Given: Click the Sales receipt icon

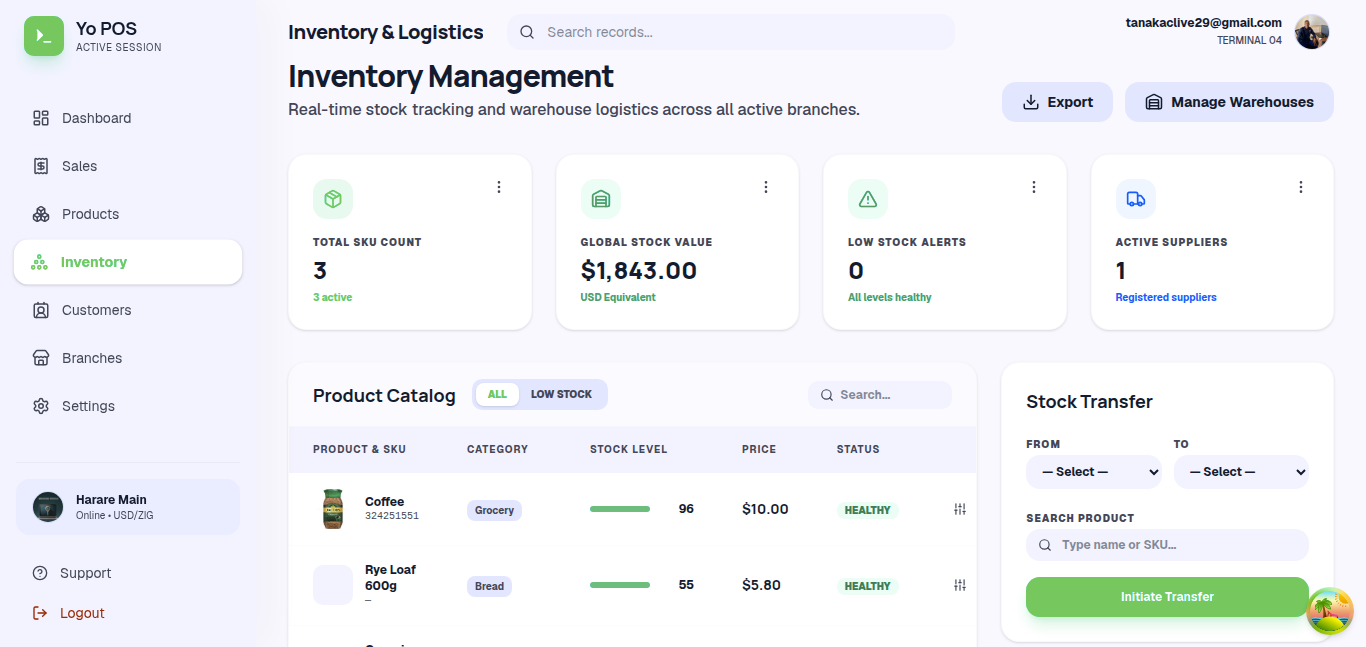Looking at the screenshot, I should (x=41, y=166).
